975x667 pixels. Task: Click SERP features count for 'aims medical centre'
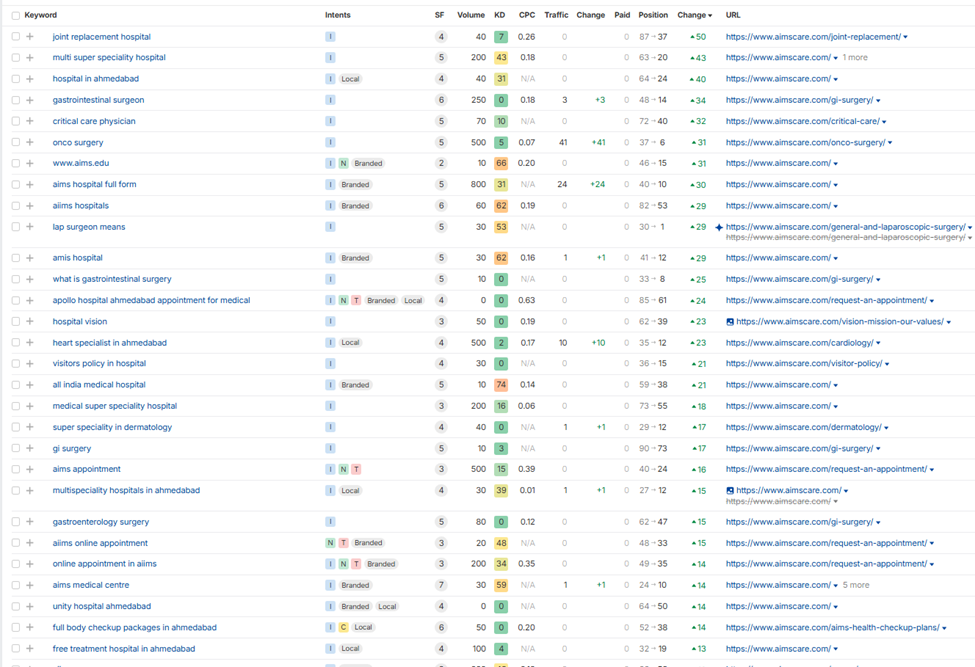click(441, 585)
